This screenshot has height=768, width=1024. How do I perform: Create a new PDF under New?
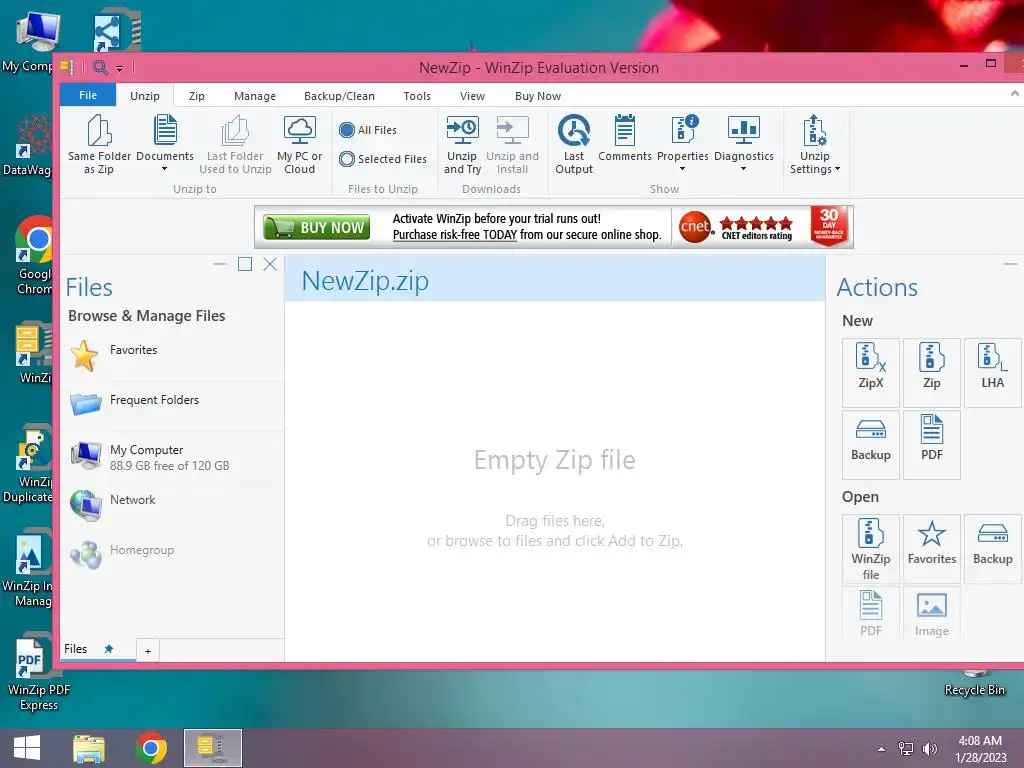pos(931,444)
